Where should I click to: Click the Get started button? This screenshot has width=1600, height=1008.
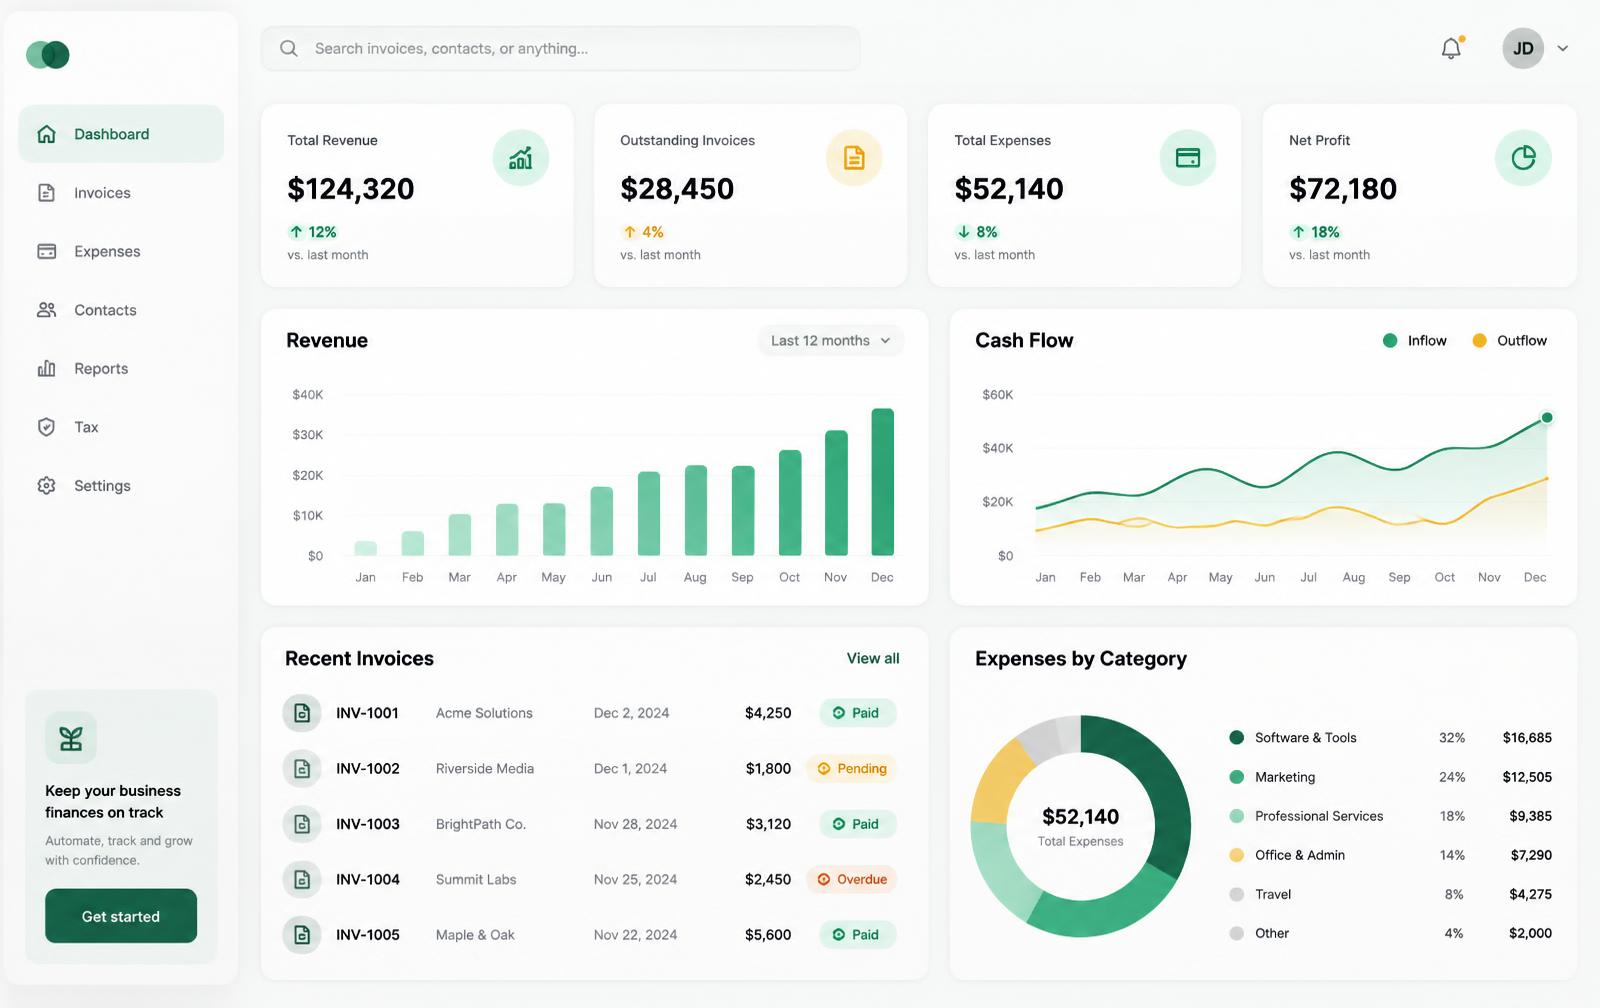click(121, 916)
